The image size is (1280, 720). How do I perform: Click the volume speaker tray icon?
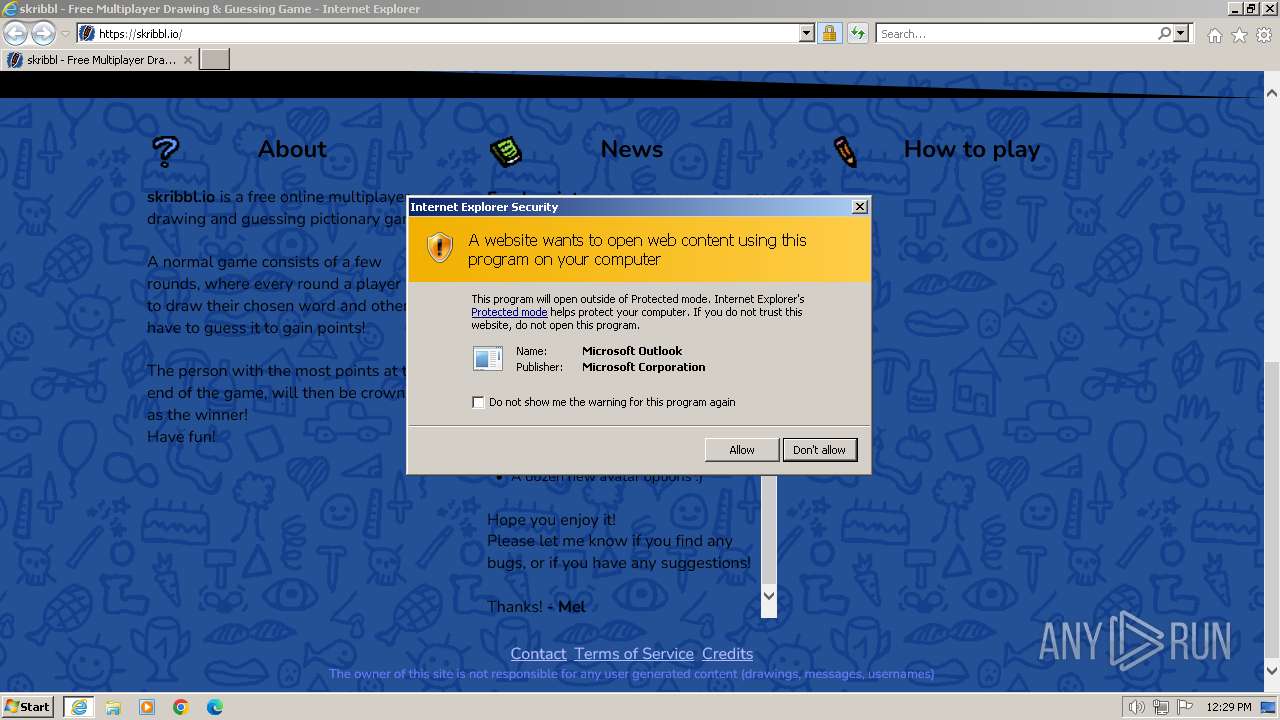coord(1137,707)
